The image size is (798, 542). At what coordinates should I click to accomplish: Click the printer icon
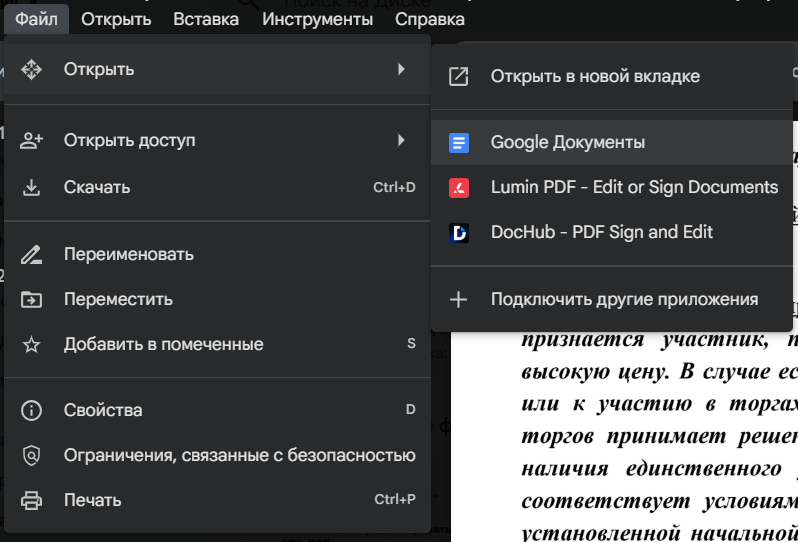(x=32, y=500)
